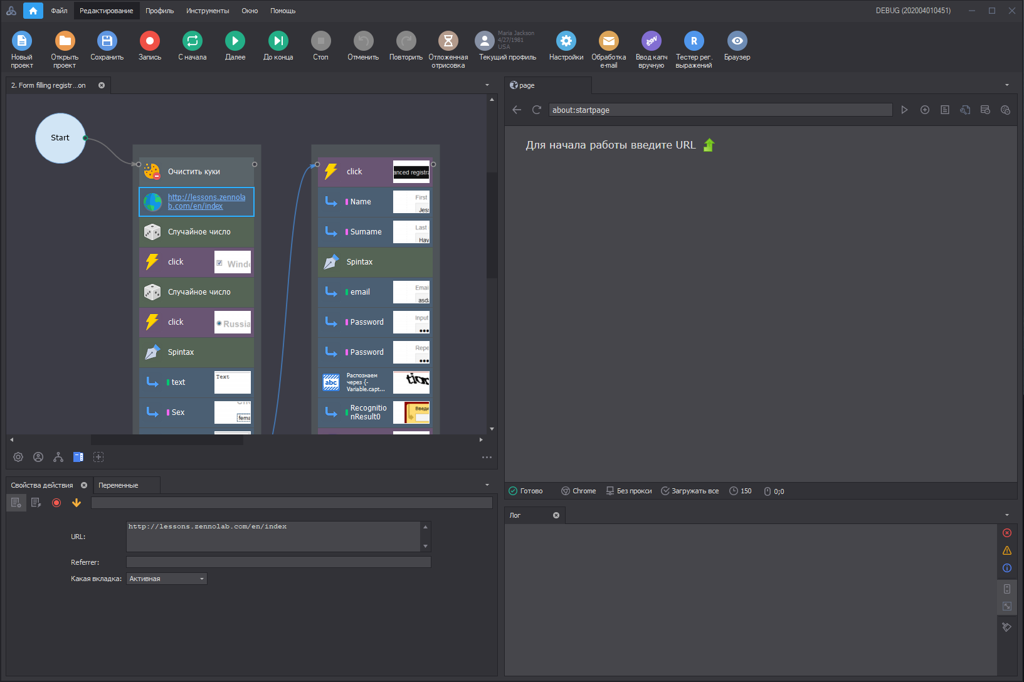Toggle warning messages filter in log
Viewport: 1024px width, 682px height.
point(1007,551)
